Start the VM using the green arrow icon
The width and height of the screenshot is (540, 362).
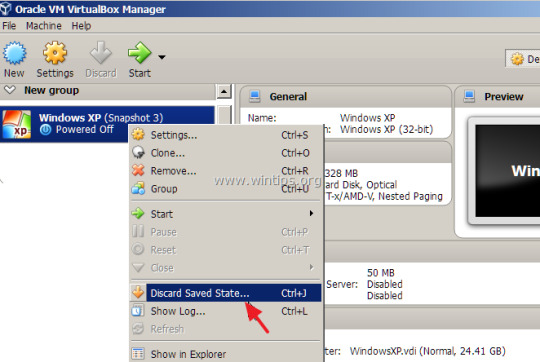[139, 53]
